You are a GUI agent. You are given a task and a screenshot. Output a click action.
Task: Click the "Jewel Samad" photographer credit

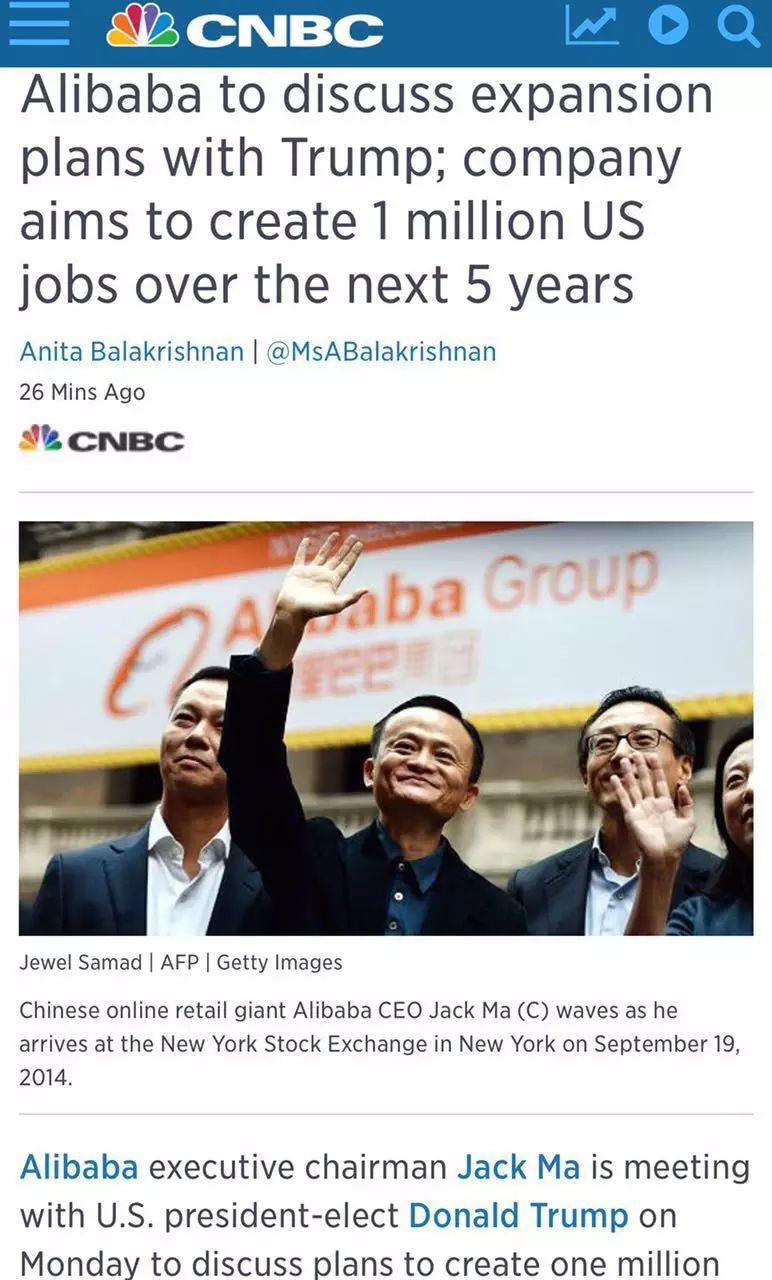tap(81, 963)
